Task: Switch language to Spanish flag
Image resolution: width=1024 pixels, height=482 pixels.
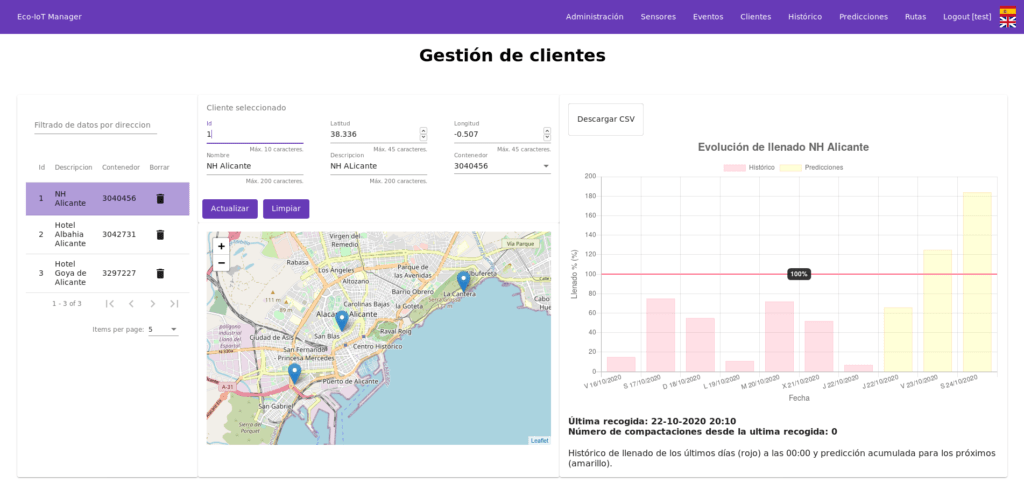Action: pyautogui.click(x=1008, y=11)
